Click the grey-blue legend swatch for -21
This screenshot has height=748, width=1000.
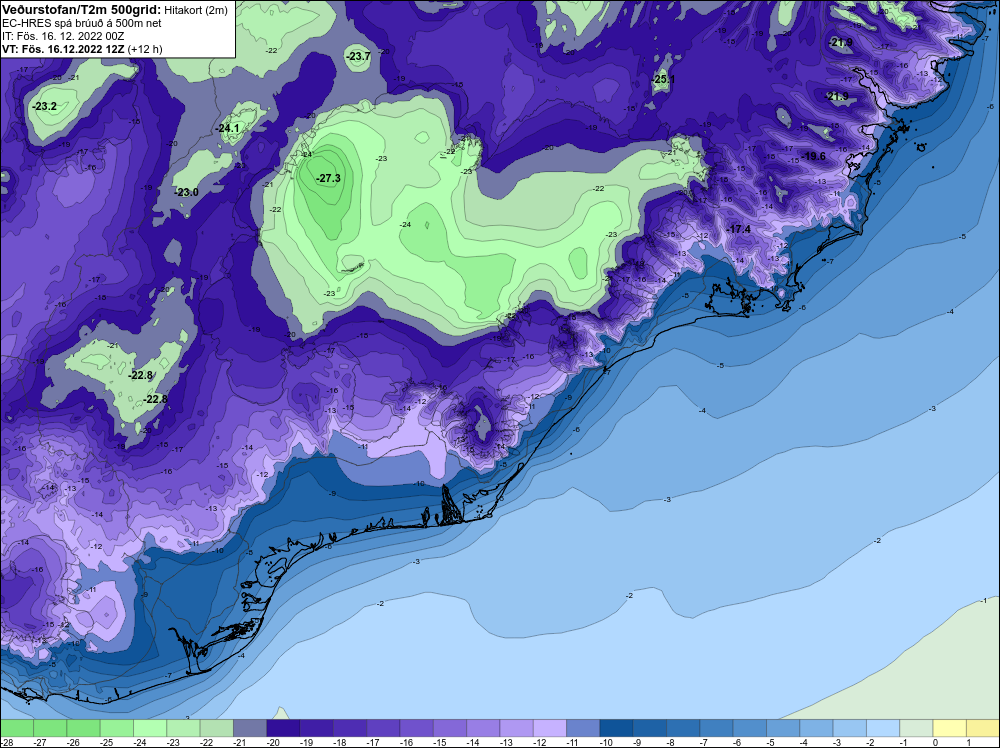(x=249, y=728)
